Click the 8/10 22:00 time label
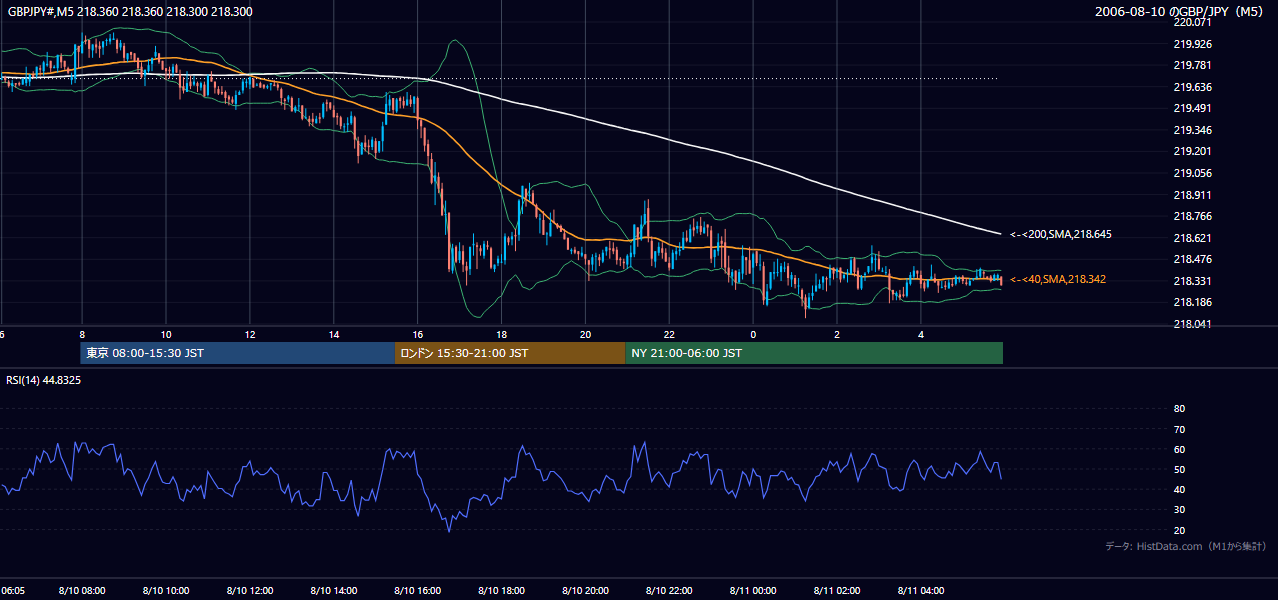Image resolution: width=1278 pixels, height=600 pixels. pos(671,590)
